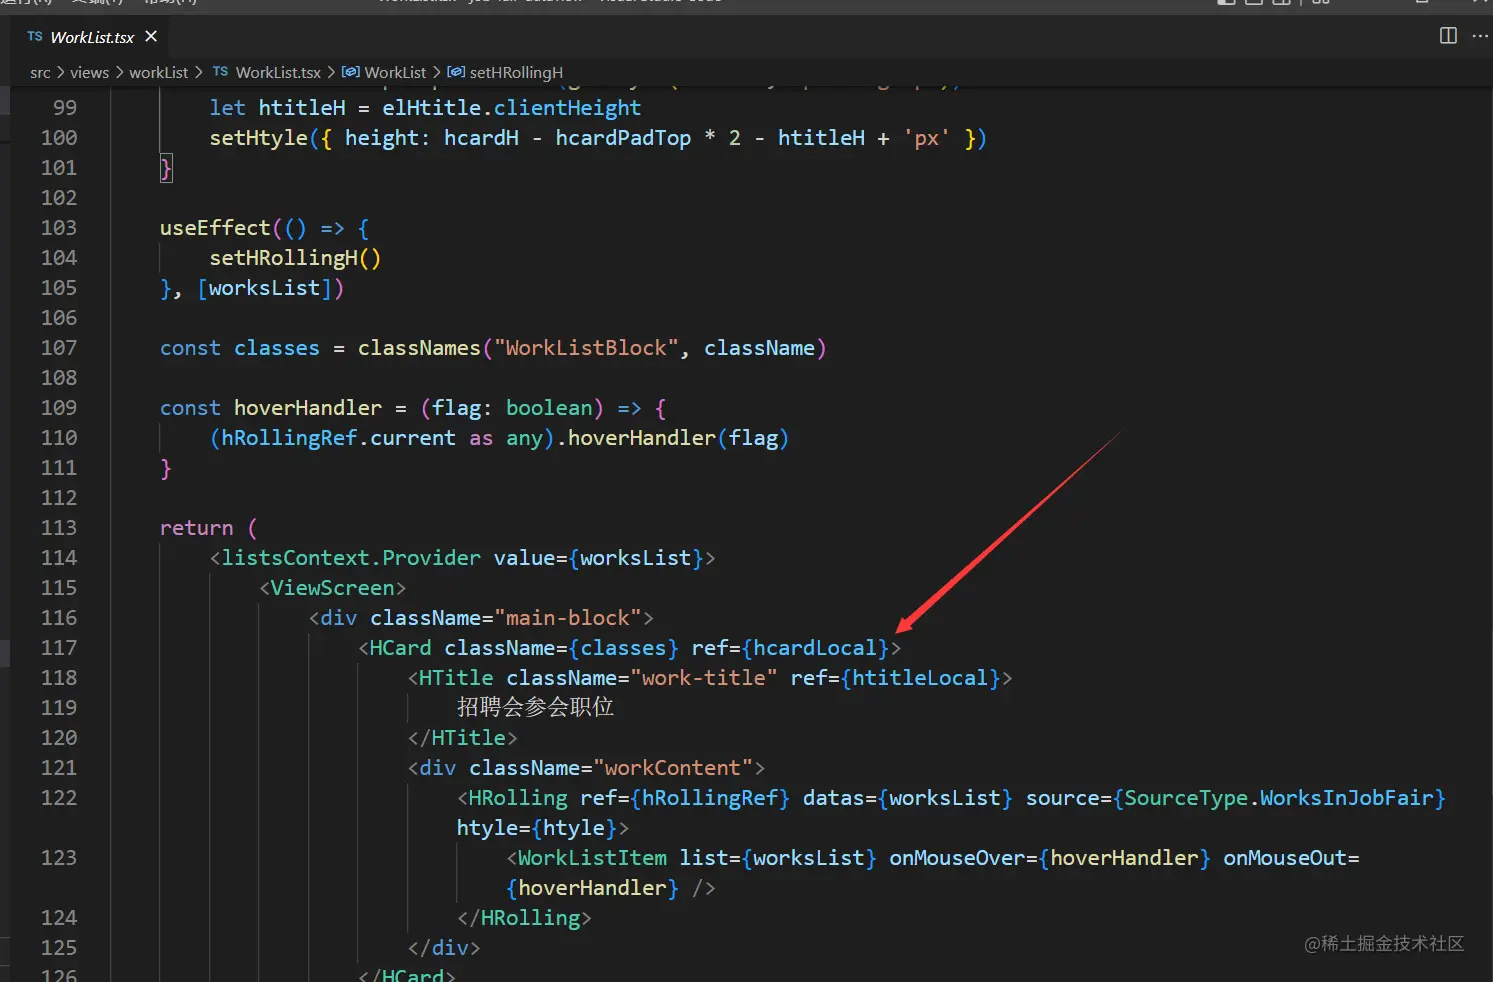Screen dimensions: 1493x982
Task: Click line number 122 in the gutter
Action: pyautogui.click(x=59, y=798)
